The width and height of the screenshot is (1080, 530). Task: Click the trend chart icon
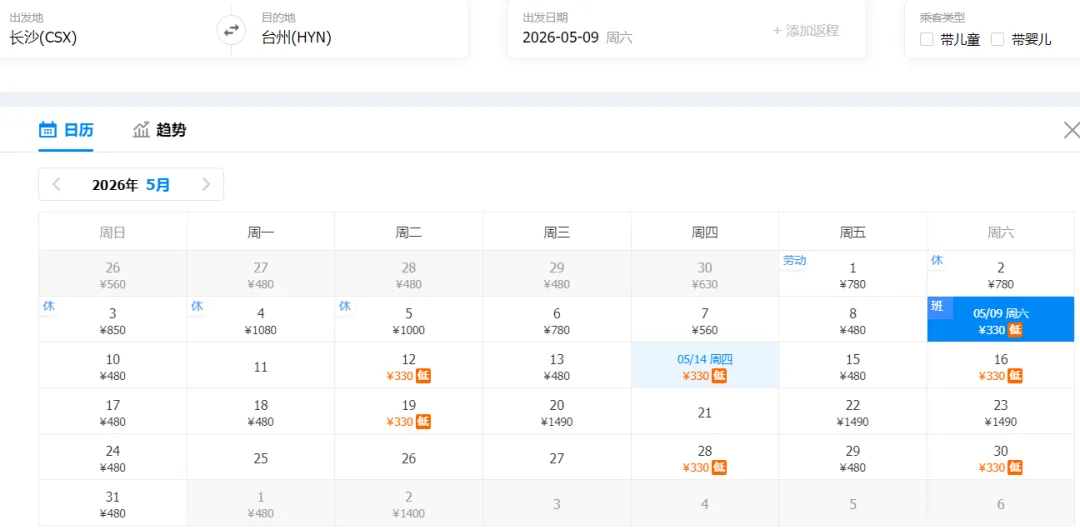click(141, 130)
